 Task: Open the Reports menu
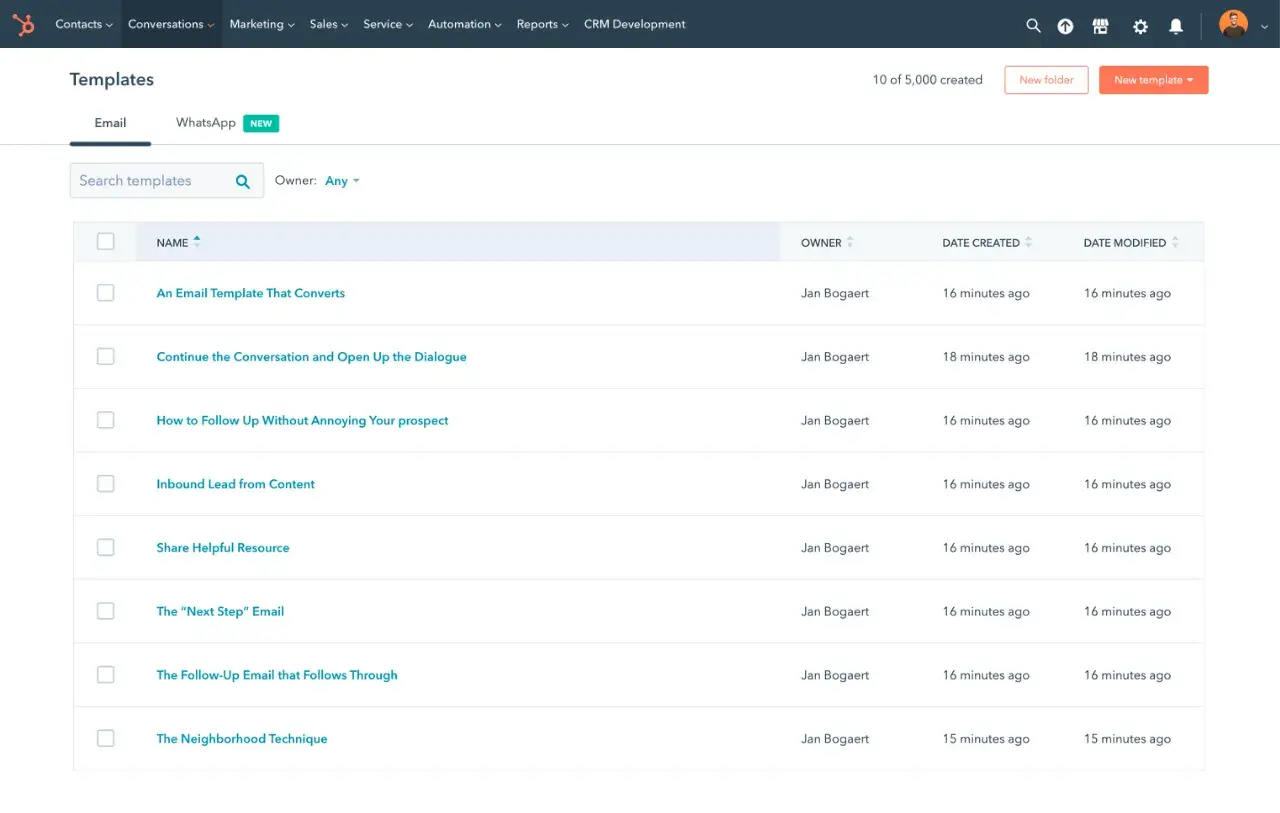[x=542, y=25]
